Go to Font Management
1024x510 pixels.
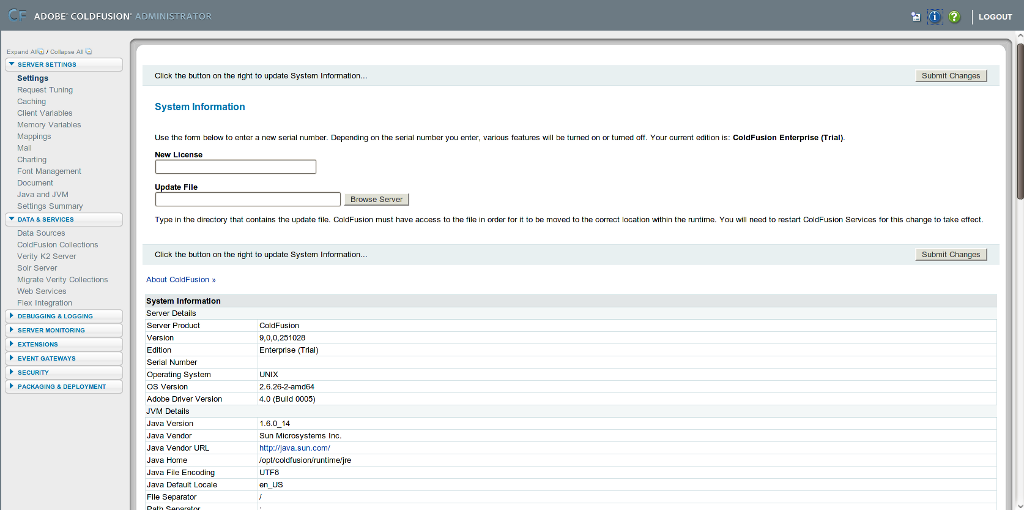point(49,171)
